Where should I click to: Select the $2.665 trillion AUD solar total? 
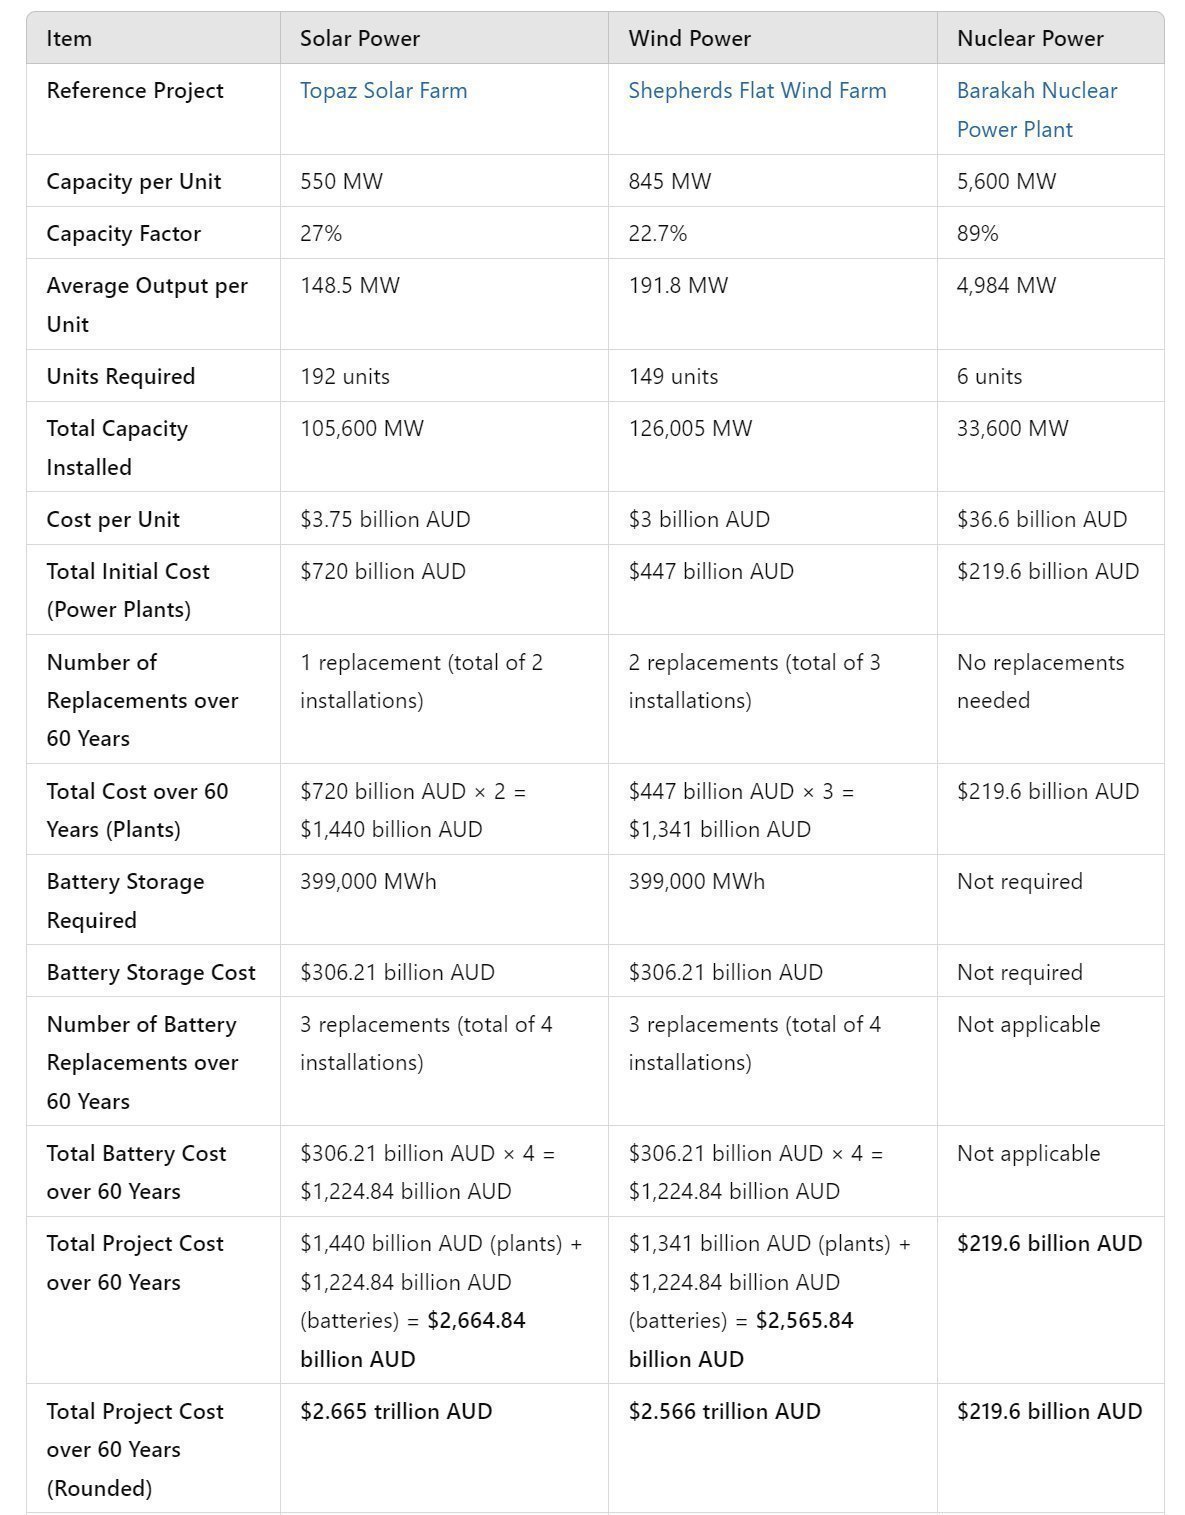[x=396, y=1412]
